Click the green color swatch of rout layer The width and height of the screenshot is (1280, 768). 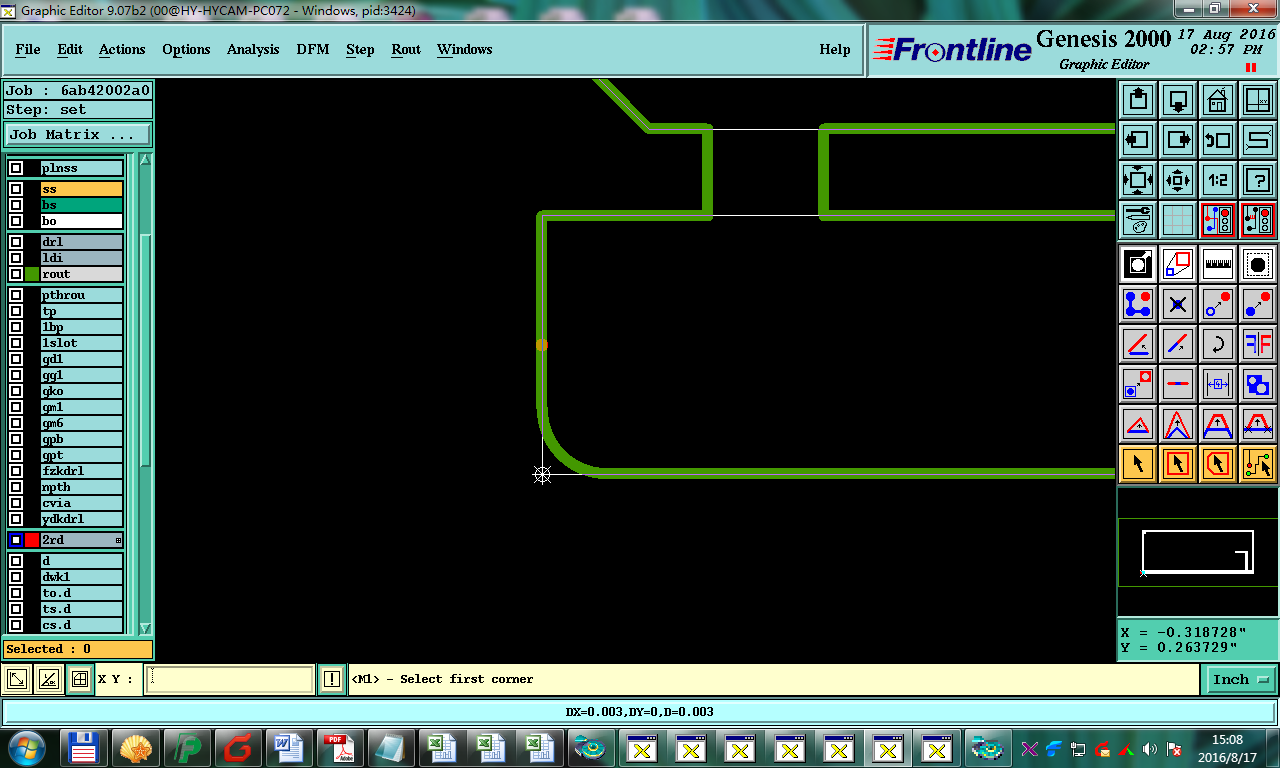[x=32, y=274]
